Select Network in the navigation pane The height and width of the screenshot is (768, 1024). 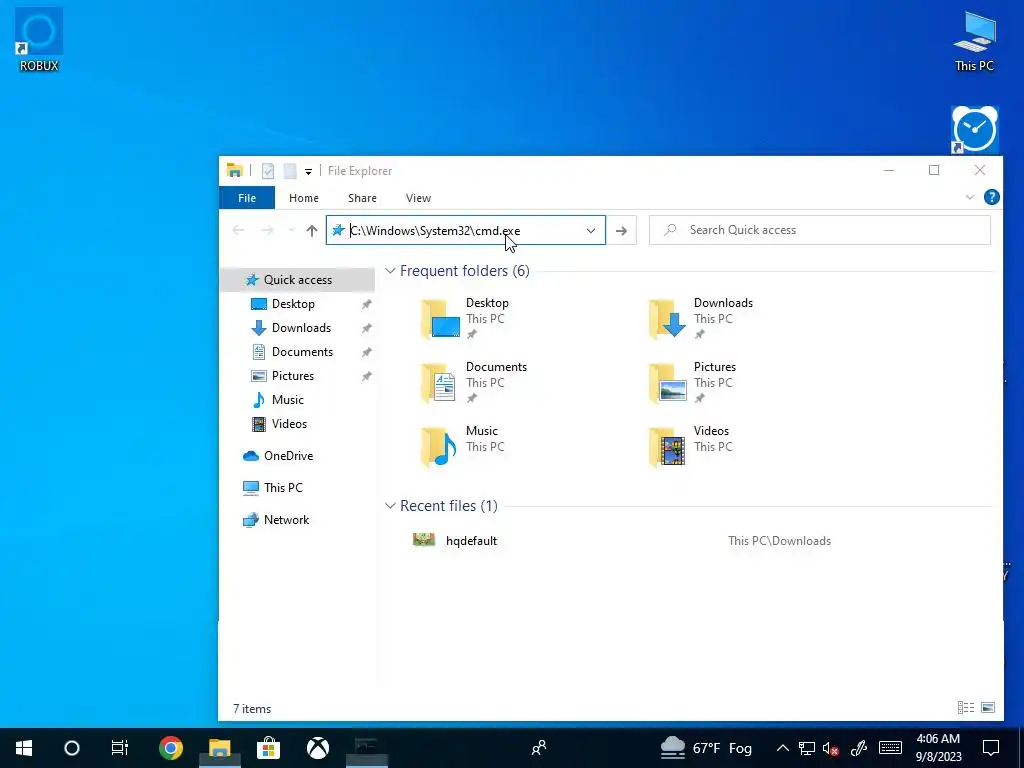pos(286,520)
